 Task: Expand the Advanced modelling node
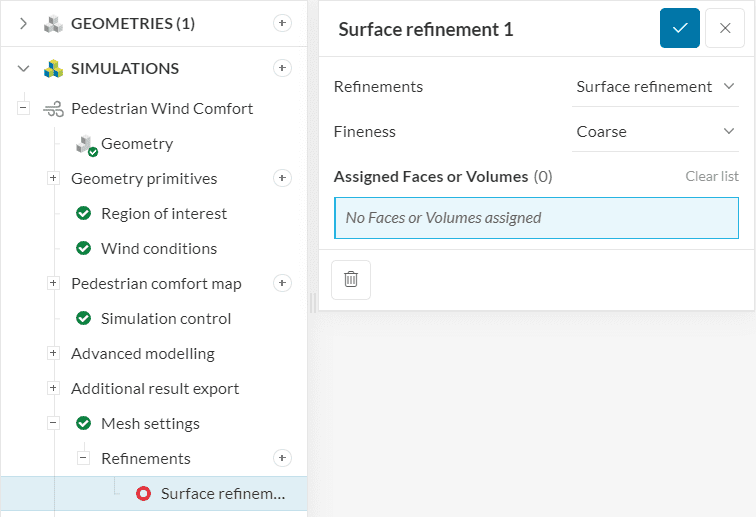coord(53,354)
